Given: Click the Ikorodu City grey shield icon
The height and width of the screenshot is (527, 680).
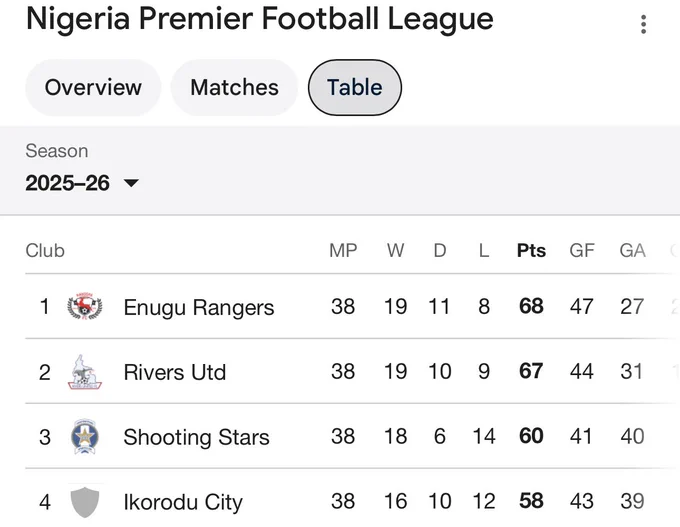Looking at the screenshot, I should point(85,502).
